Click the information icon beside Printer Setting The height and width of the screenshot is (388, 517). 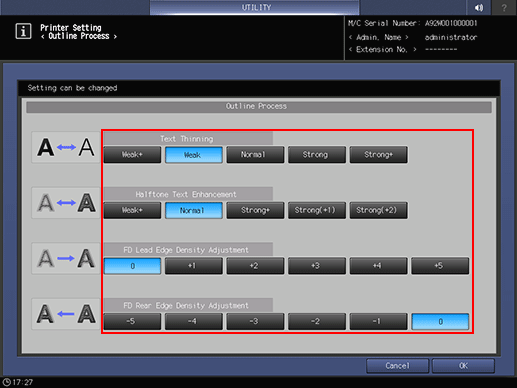click(x=23, y=31)
